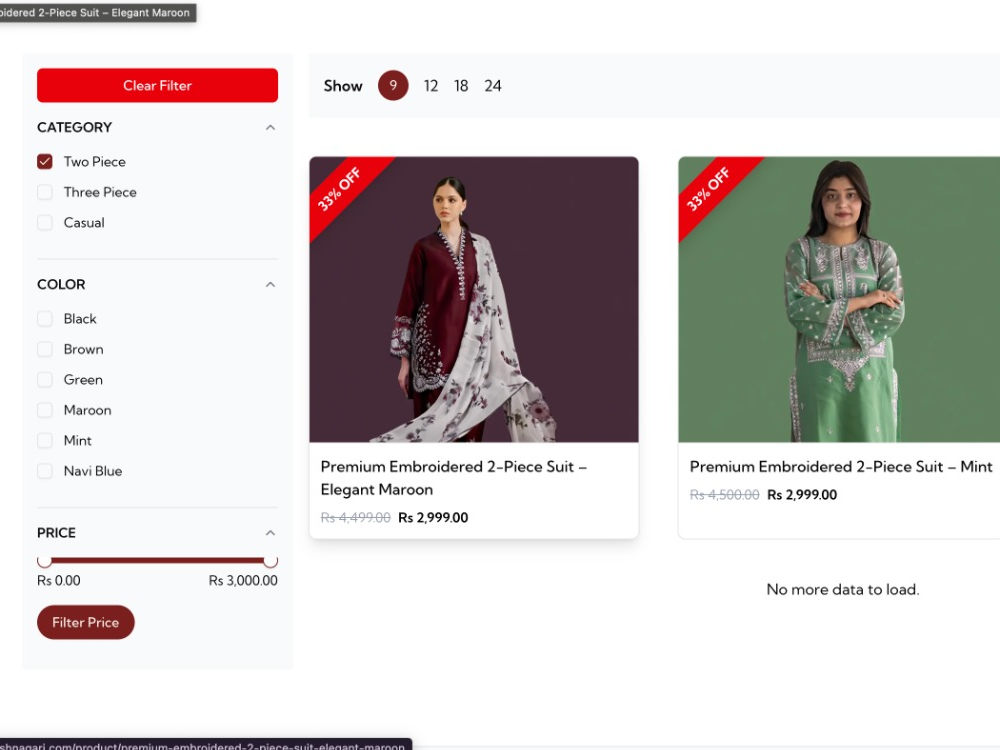
Task: Tick the Navi Blue color checkbox
Action: [45, 471]
